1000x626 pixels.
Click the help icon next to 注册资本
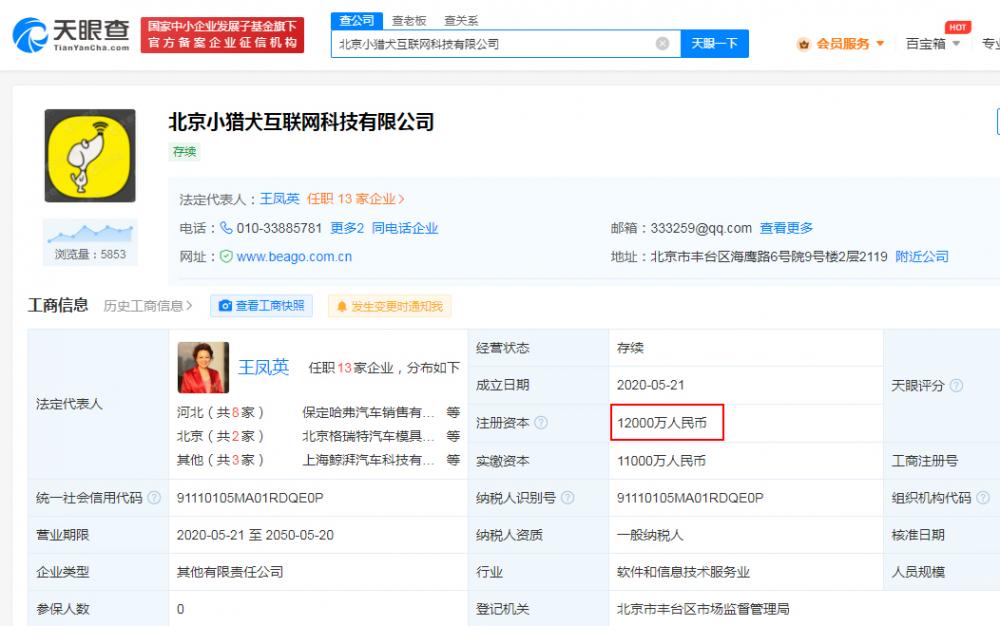point(541,423)
